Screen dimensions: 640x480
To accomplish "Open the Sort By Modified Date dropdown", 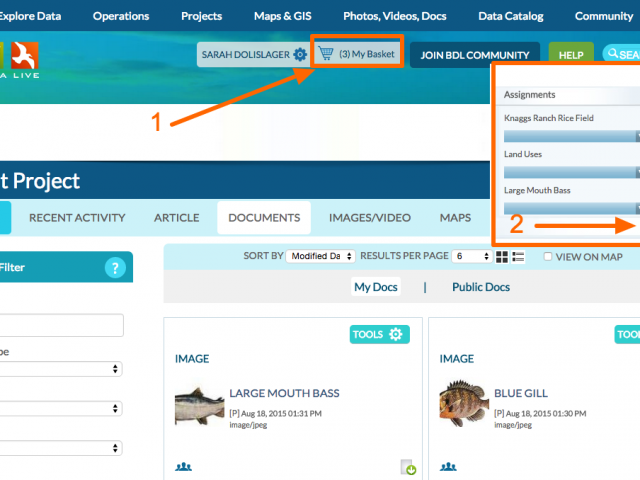I will pyautogui.click(x=320, y=256).
